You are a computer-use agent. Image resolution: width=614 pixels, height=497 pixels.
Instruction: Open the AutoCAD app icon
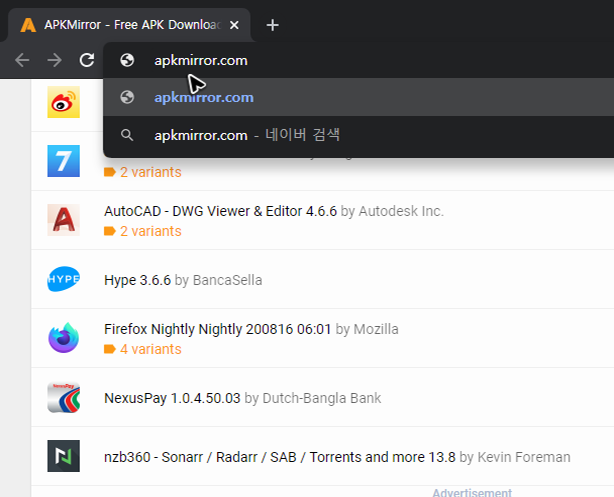click(63, 220)
